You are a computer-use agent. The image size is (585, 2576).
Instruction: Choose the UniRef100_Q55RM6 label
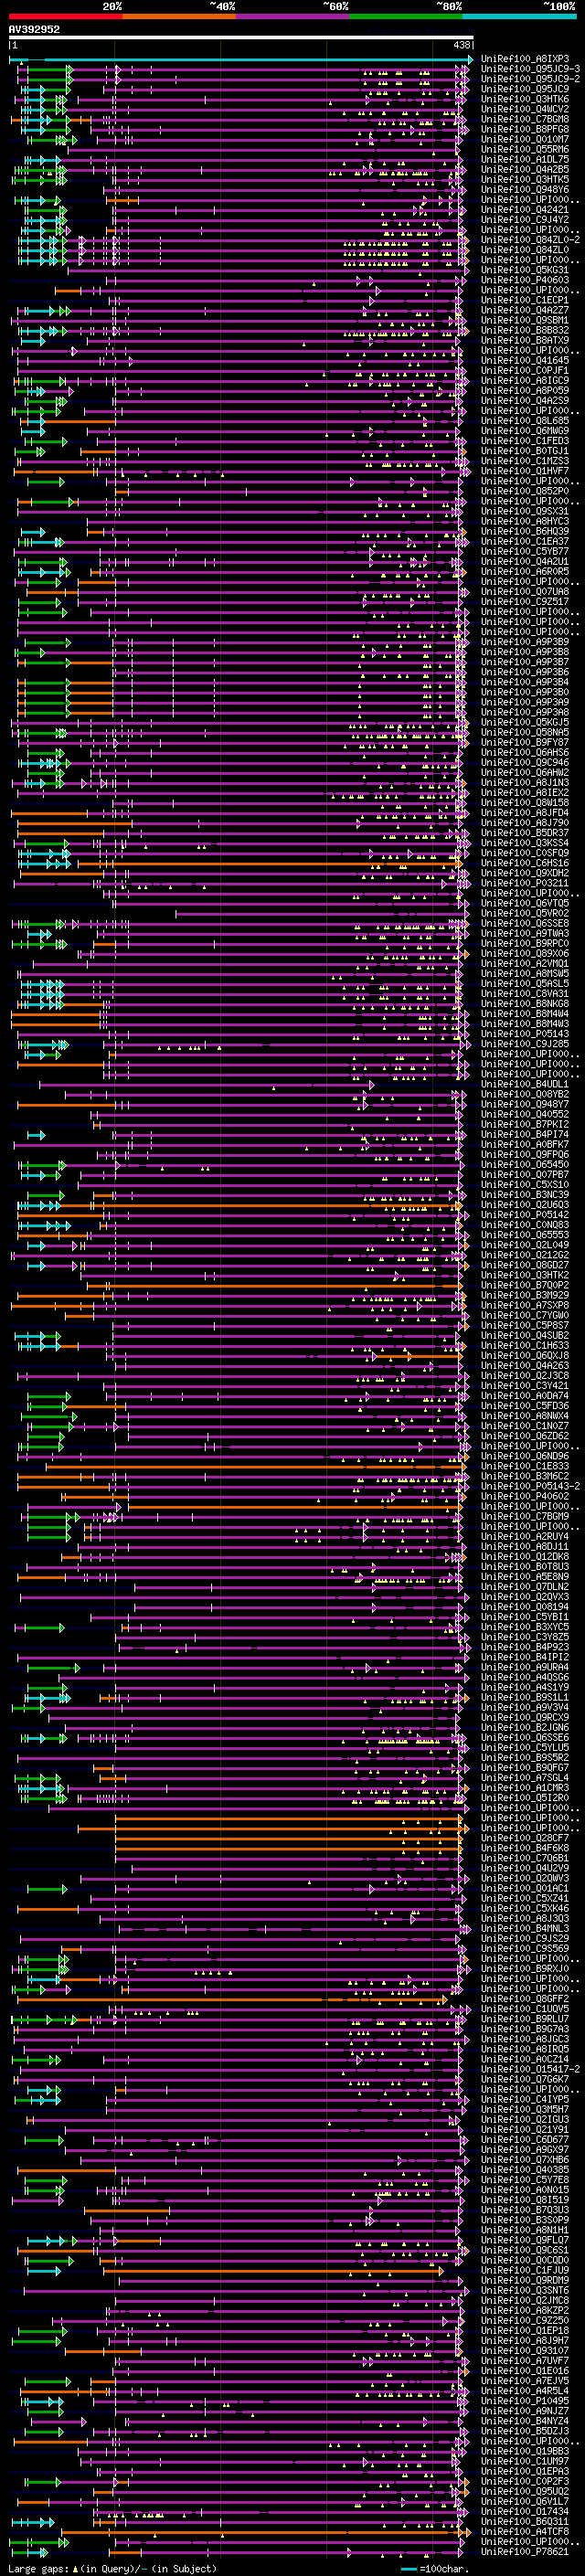(x=524, y=150)
